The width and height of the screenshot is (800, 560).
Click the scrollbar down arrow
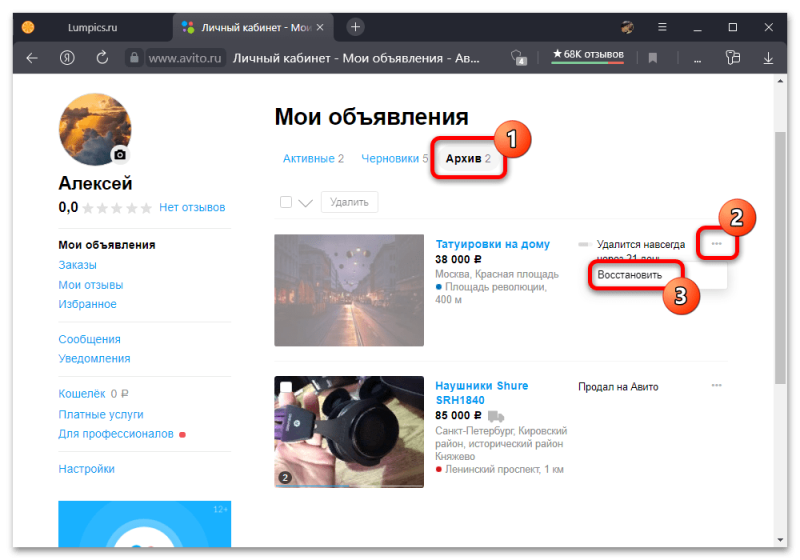pos(780,540)
